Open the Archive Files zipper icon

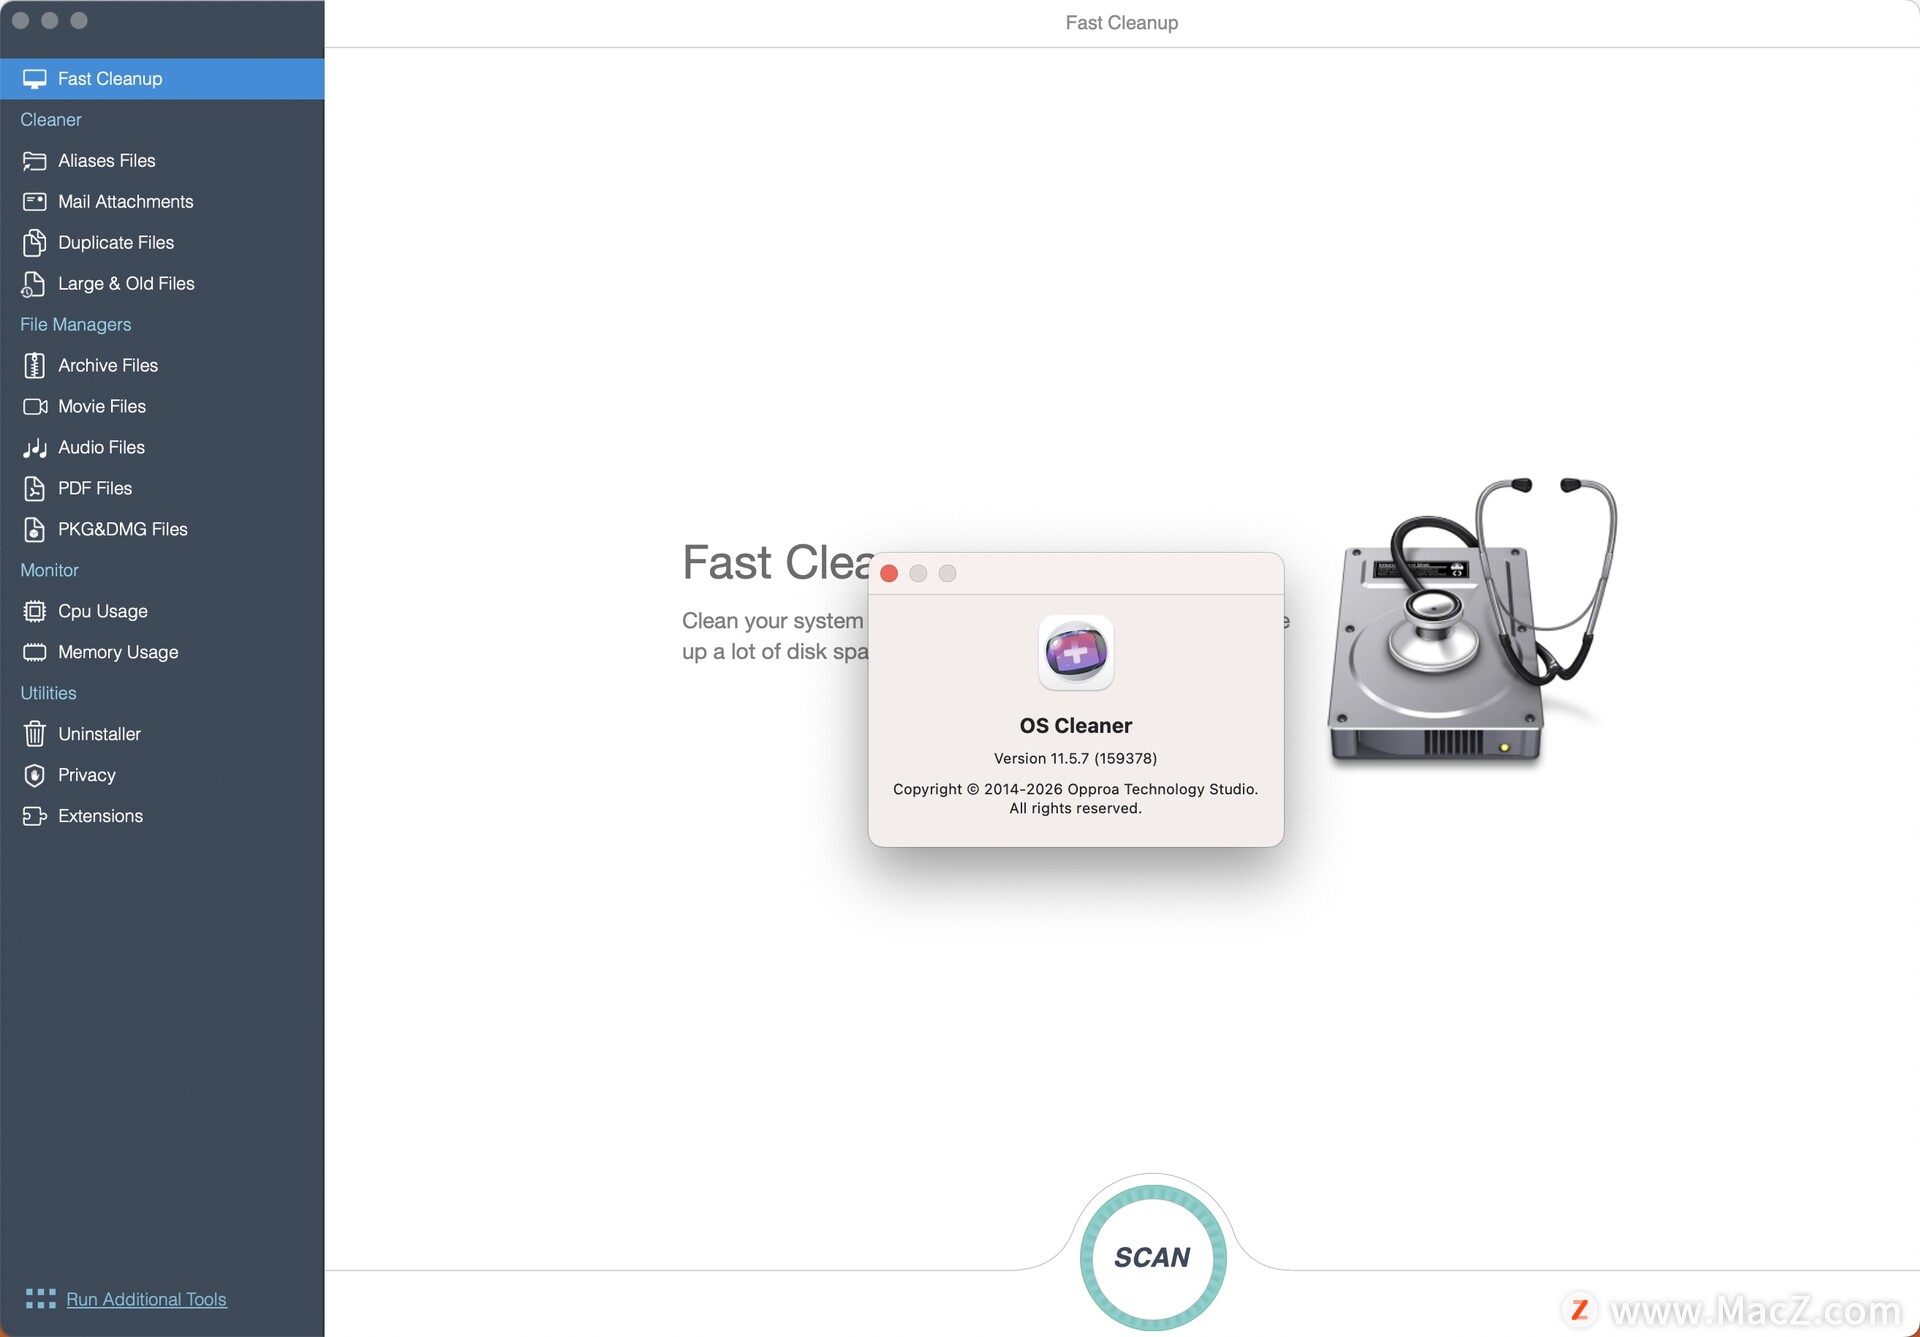pyautogui.click(x=34, y=366)
